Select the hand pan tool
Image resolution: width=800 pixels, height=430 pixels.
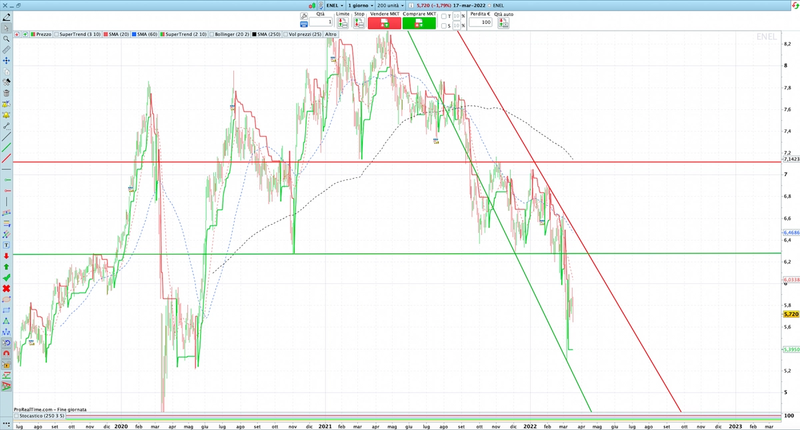point(6,71)
